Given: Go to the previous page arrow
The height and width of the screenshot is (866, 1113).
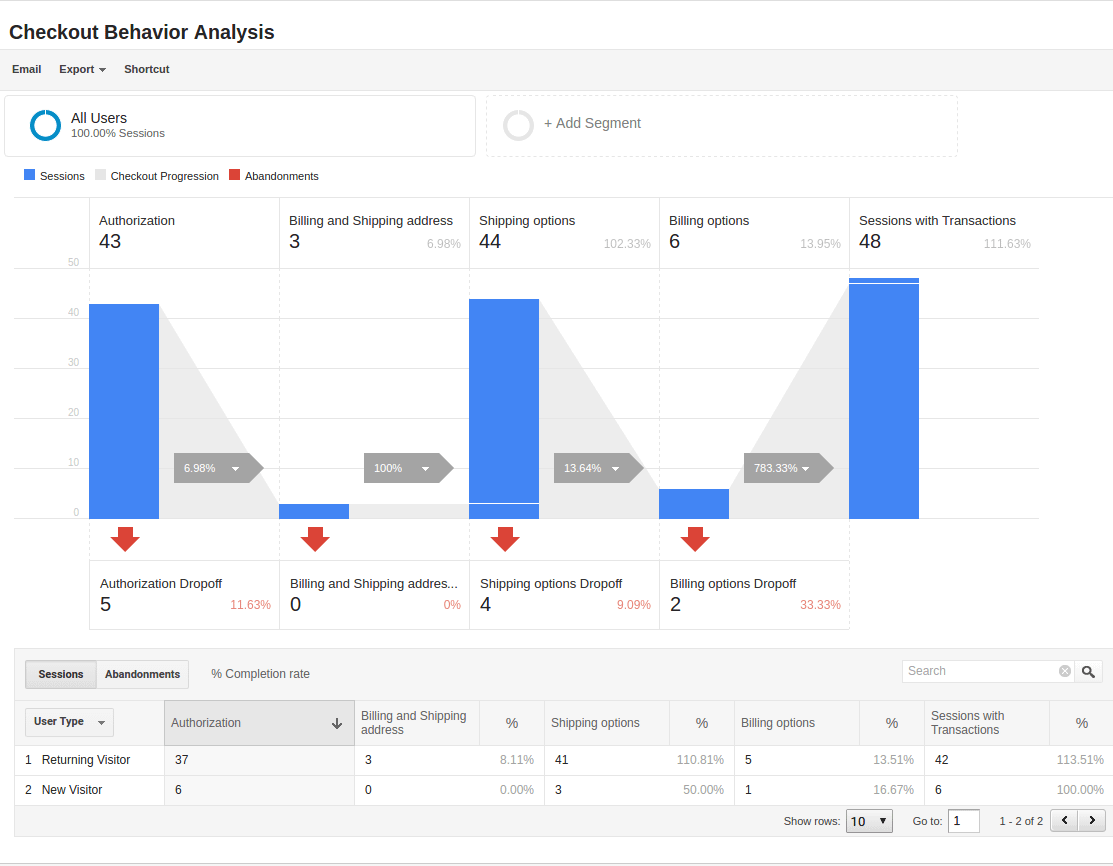Looking at the screenshot, I should [1065, 821].
